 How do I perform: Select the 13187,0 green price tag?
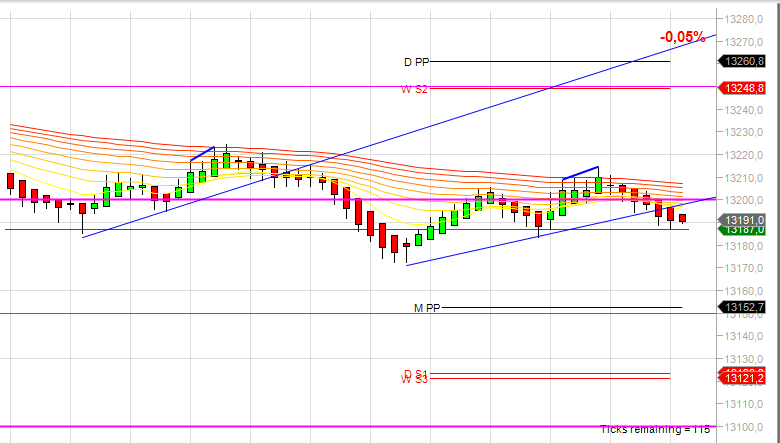click(x=741, y=230)
